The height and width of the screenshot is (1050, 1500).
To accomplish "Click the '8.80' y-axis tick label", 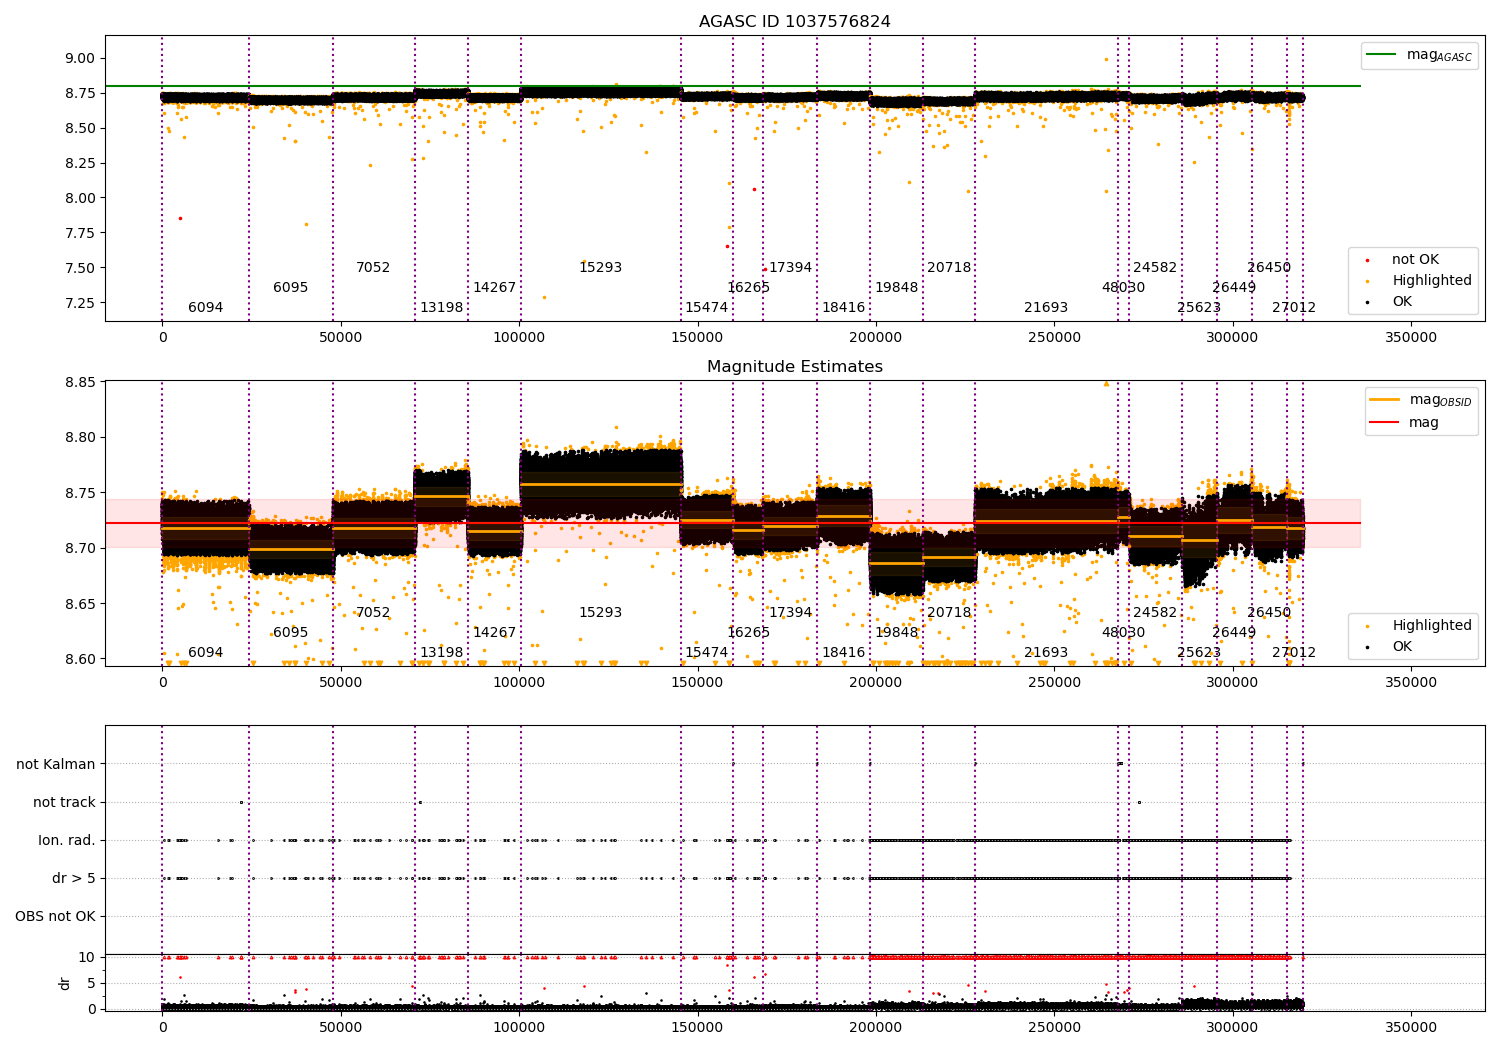I will [80, 438].
